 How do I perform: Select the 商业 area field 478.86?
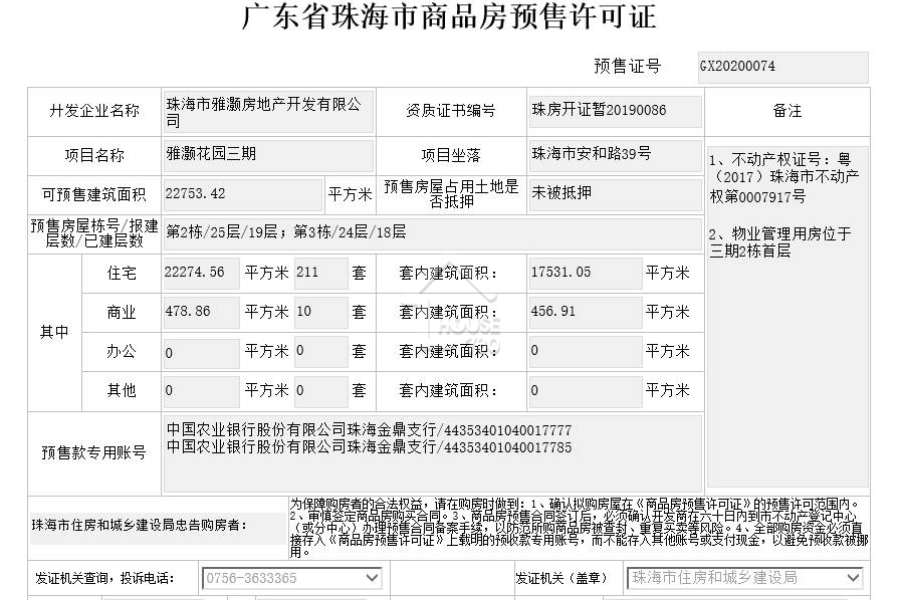201,312
